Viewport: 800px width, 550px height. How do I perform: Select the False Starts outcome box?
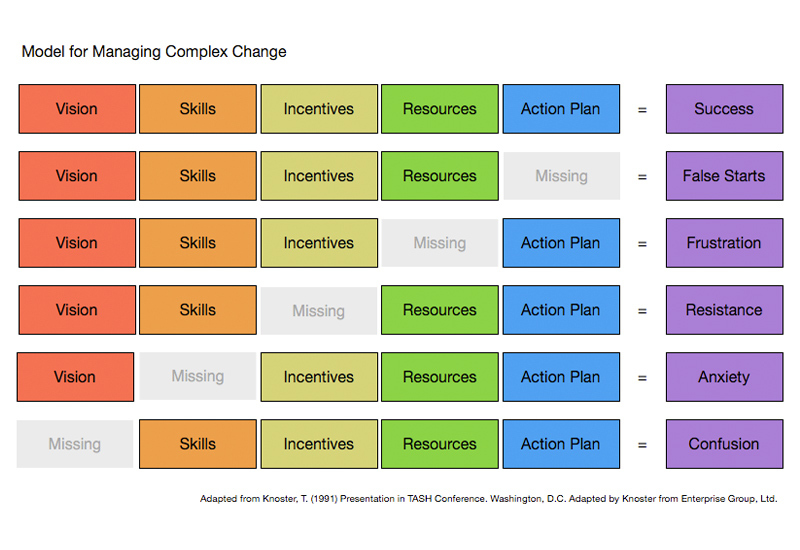click(x=724, y=176)
